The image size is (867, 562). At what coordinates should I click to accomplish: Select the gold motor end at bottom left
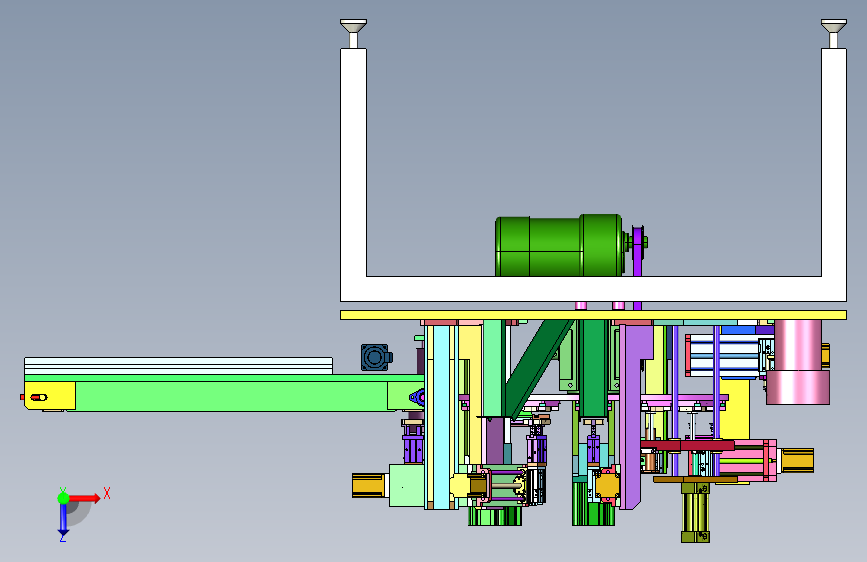368,485
